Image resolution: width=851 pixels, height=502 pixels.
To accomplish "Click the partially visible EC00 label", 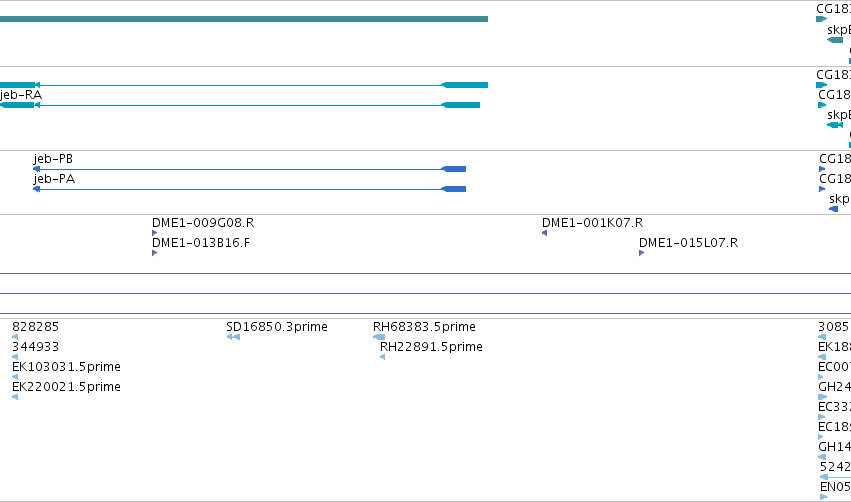I will click(834, 367).
